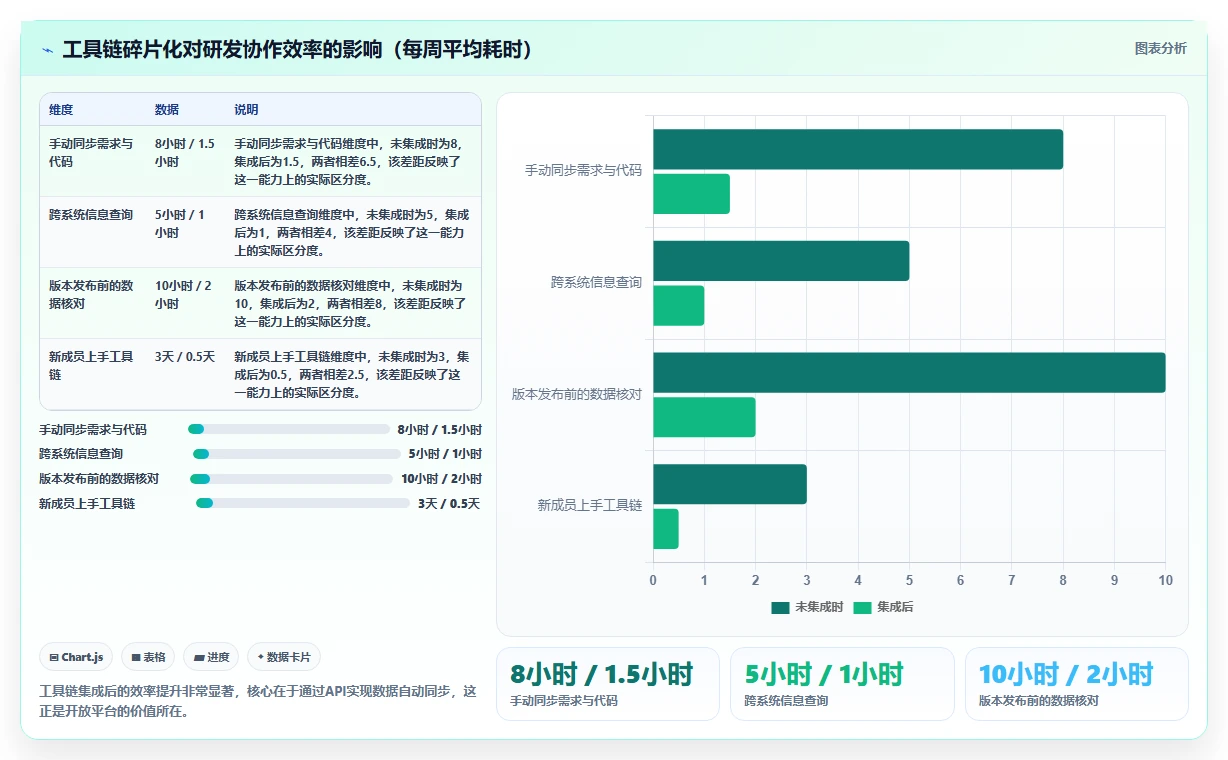Click the chart y-axis label 版本发布前的数据核对
The height and width of the screenshot is (760, 1228).
point(577,394)
